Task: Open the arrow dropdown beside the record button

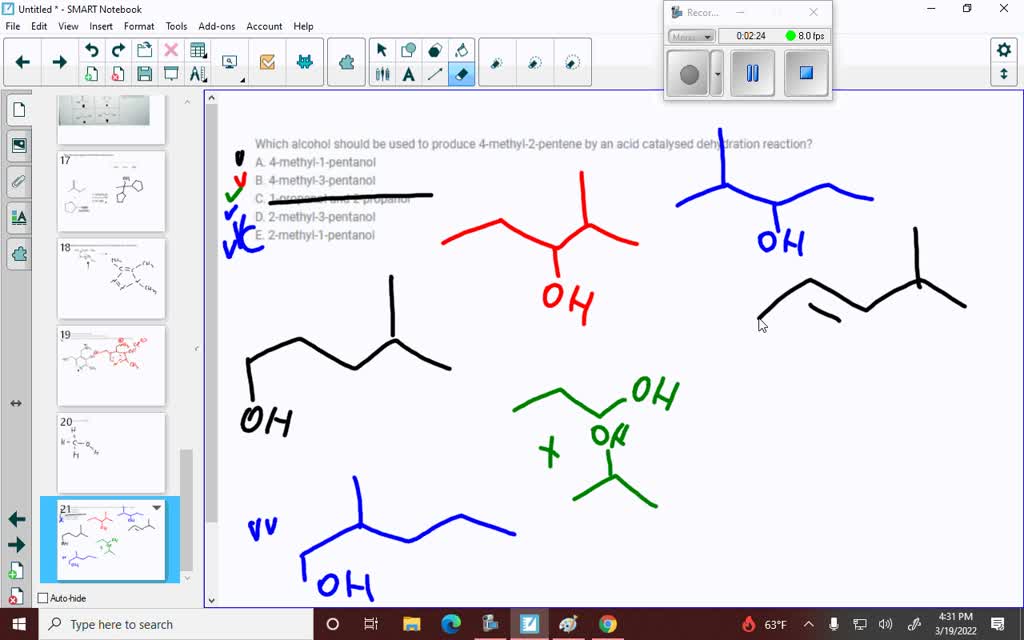Action: coord(717,74)
